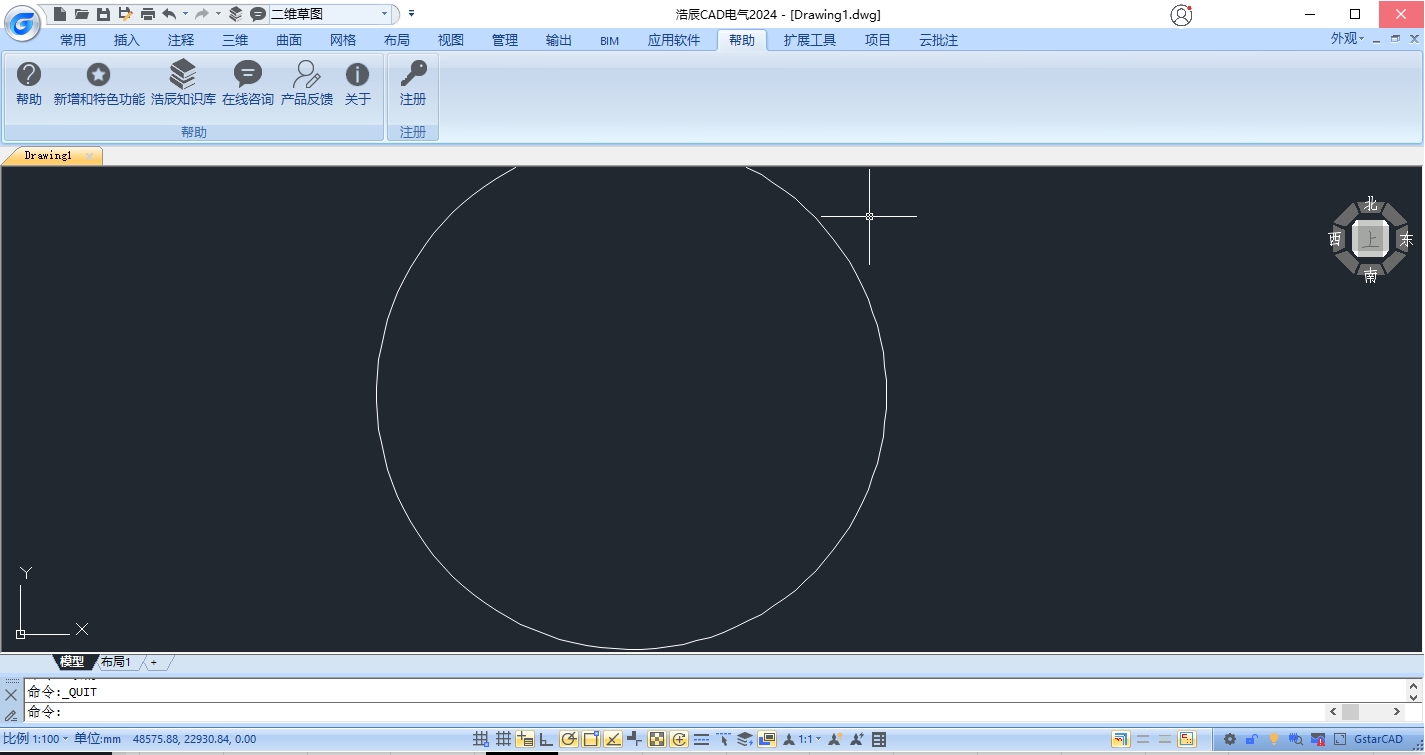The height and width of the screenshot is (755, 1425).
Task: Click the light bulb icon in status bar
Action: click(x=1274, y=739)
